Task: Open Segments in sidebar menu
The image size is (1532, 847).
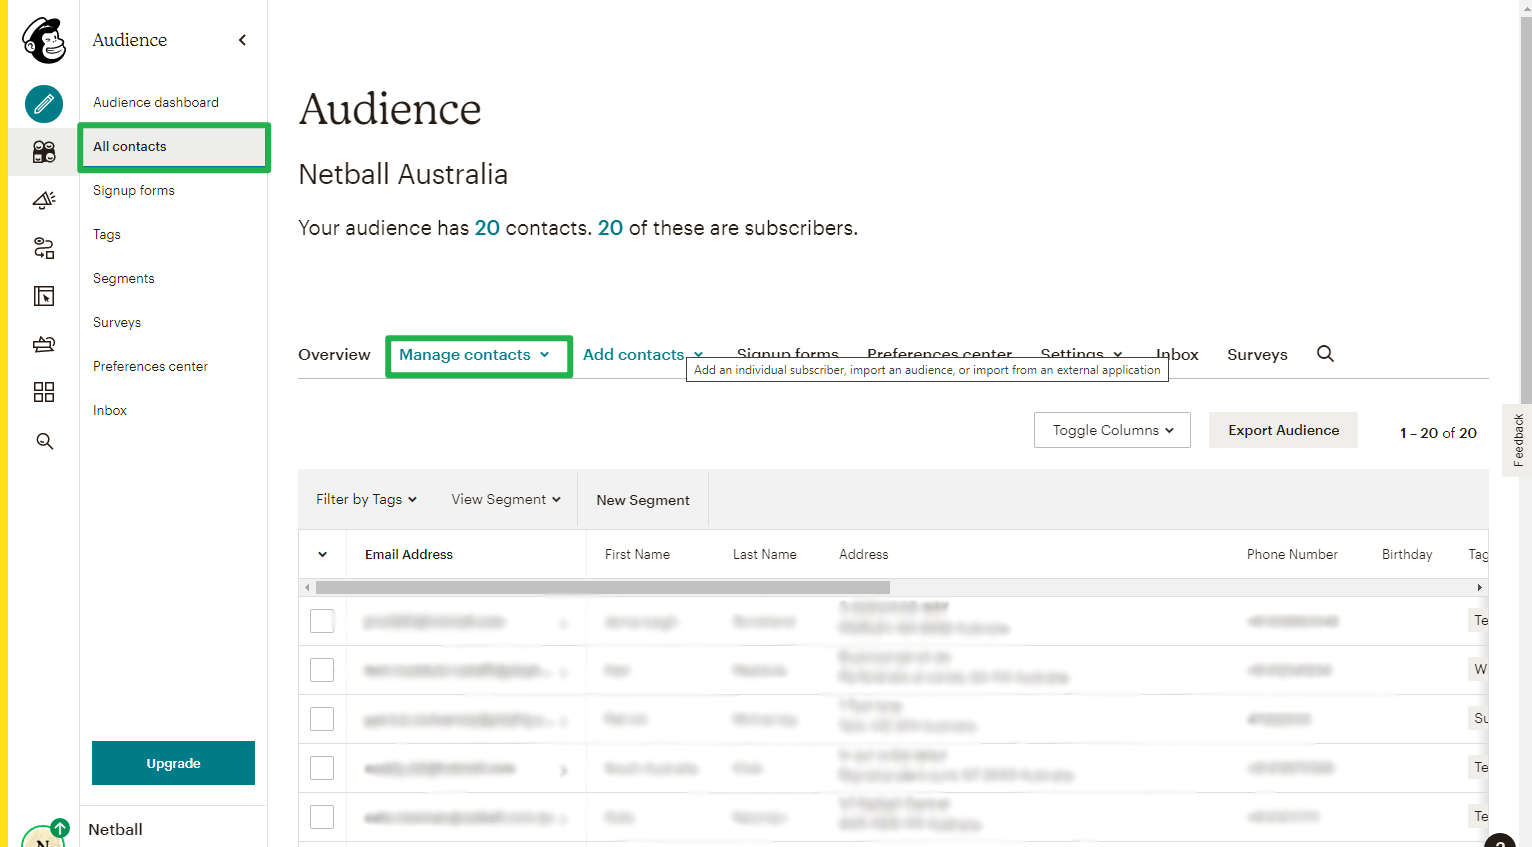Action: click(x=124, y=278)
